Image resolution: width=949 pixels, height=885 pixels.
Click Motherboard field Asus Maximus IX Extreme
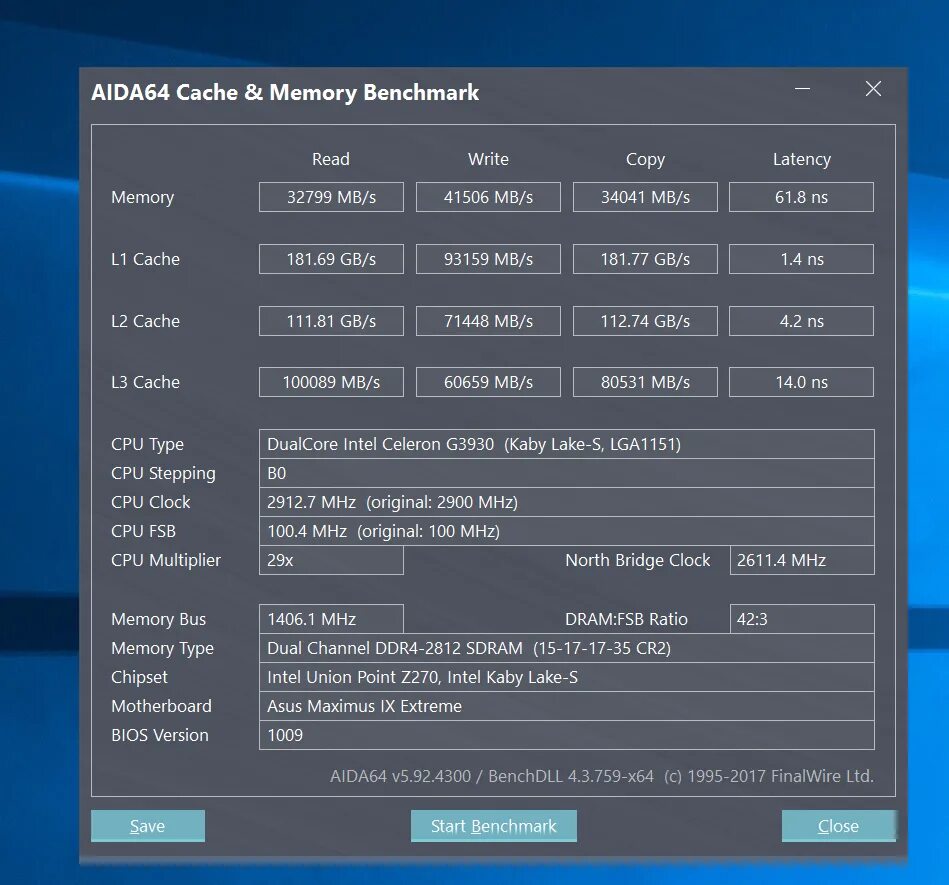point(566,706)
